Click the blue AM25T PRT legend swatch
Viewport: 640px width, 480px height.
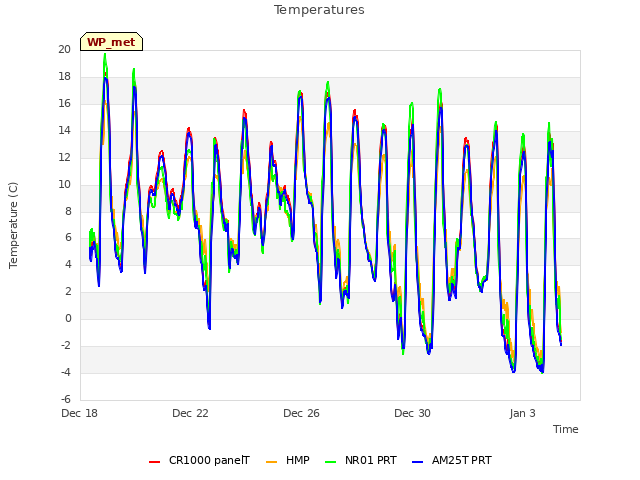pyautogui.click(x=418, y=462)
